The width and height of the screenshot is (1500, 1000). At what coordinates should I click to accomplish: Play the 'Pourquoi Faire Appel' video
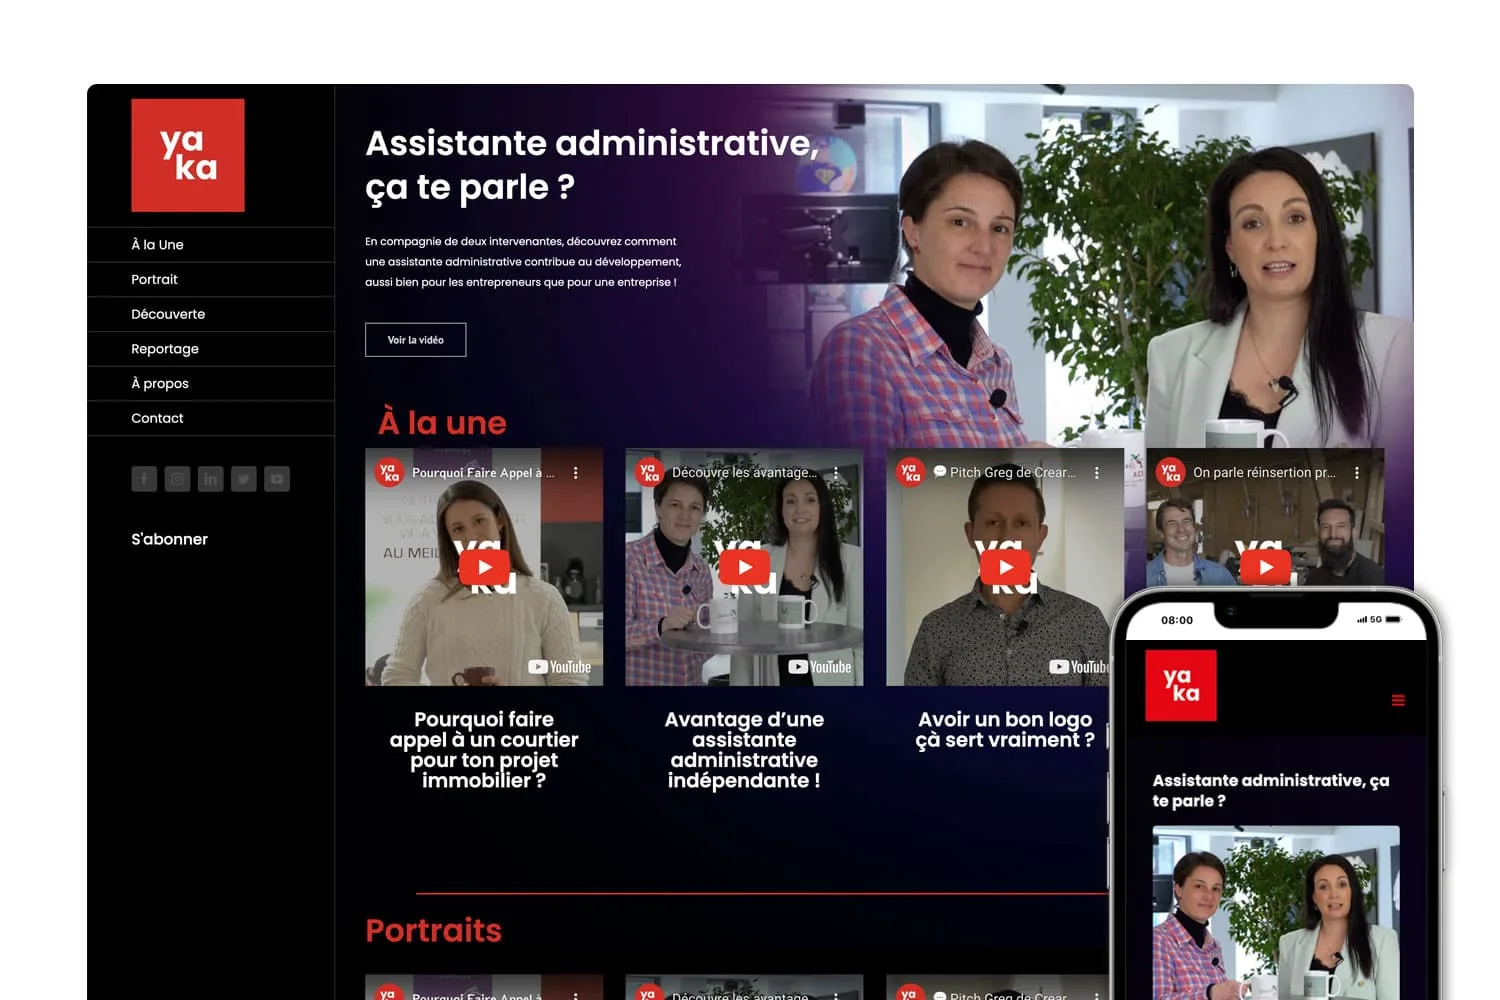coord(484,567)
